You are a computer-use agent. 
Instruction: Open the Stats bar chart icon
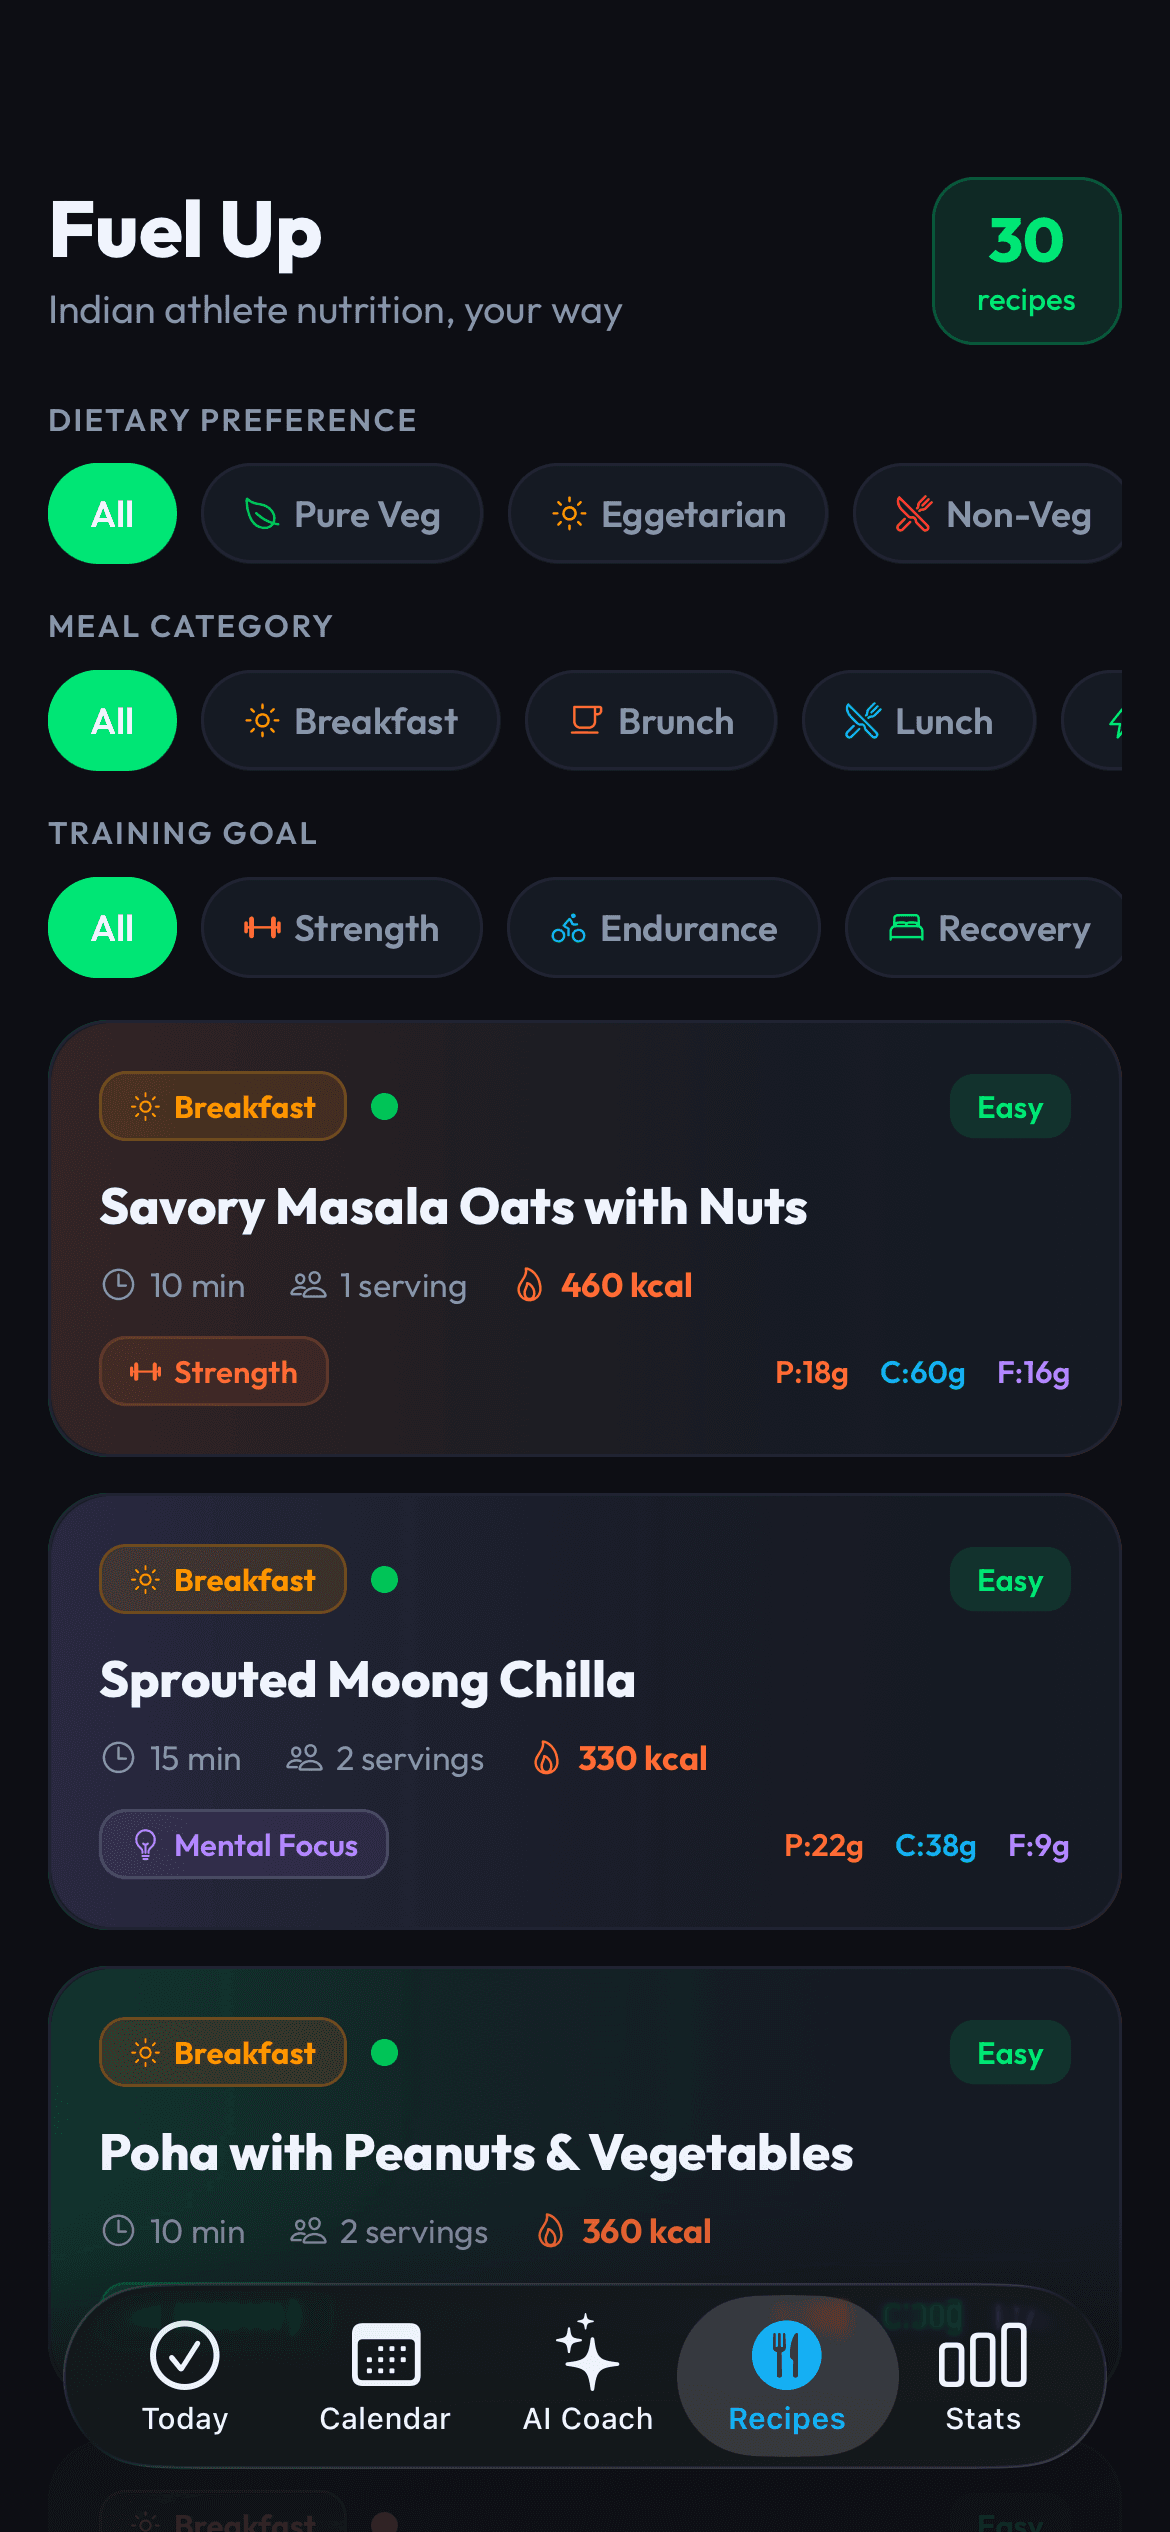982,2356
